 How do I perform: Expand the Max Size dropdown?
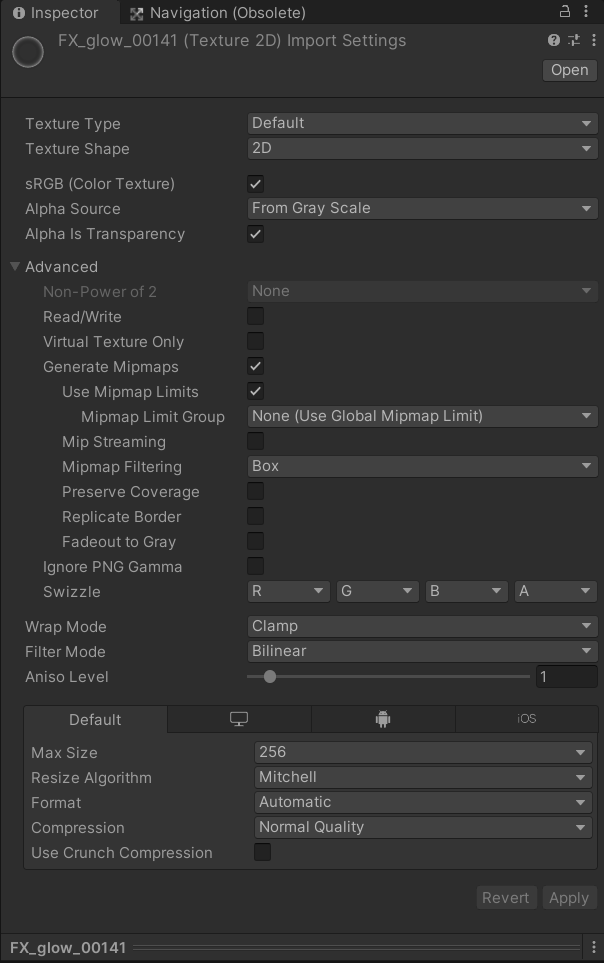click(x=424, y=752)
